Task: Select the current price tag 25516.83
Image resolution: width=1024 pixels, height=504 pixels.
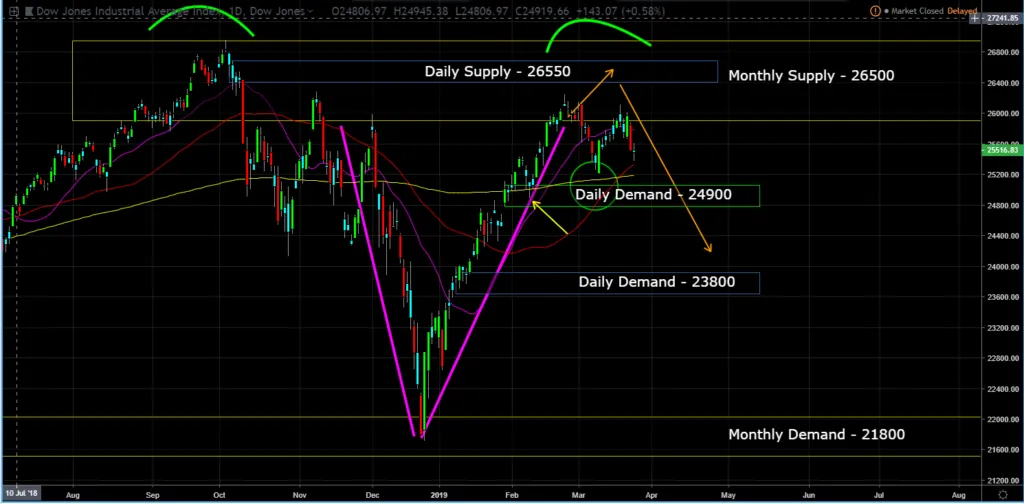Action: (1002, 151)
